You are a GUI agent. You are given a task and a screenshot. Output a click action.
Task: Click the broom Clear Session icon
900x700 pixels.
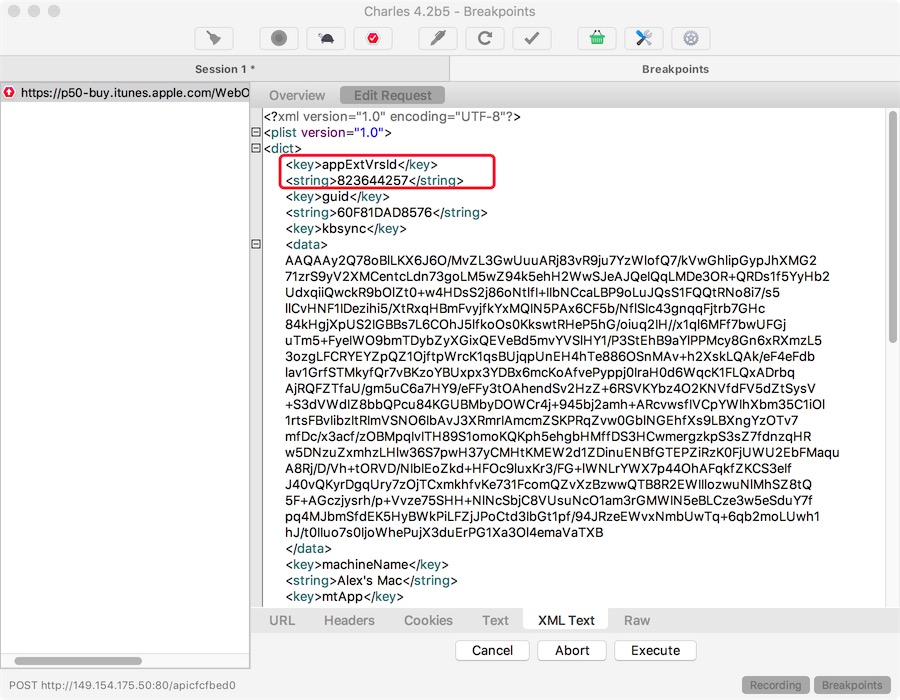[213, 38]
